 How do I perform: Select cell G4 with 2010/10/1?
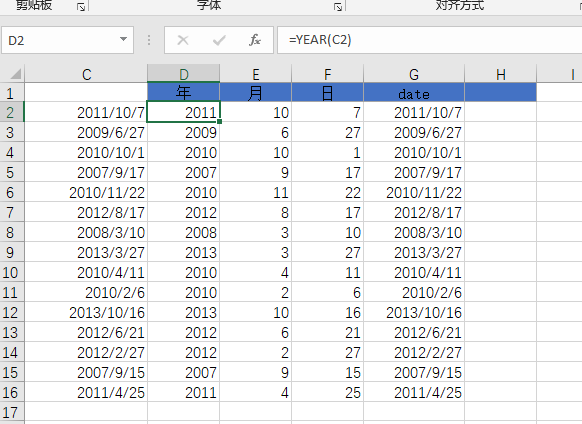coord(414,152)
